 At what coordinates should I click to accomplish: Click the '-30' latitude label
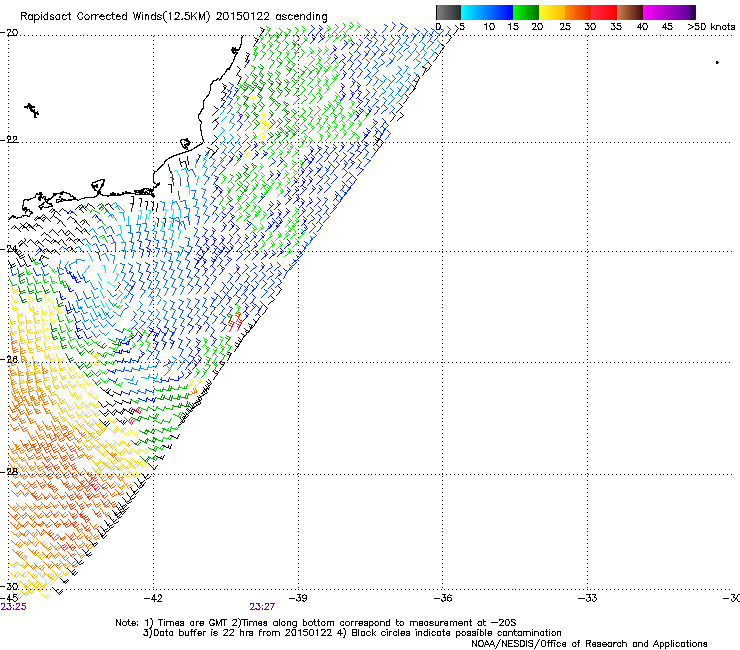click(9, 586)
